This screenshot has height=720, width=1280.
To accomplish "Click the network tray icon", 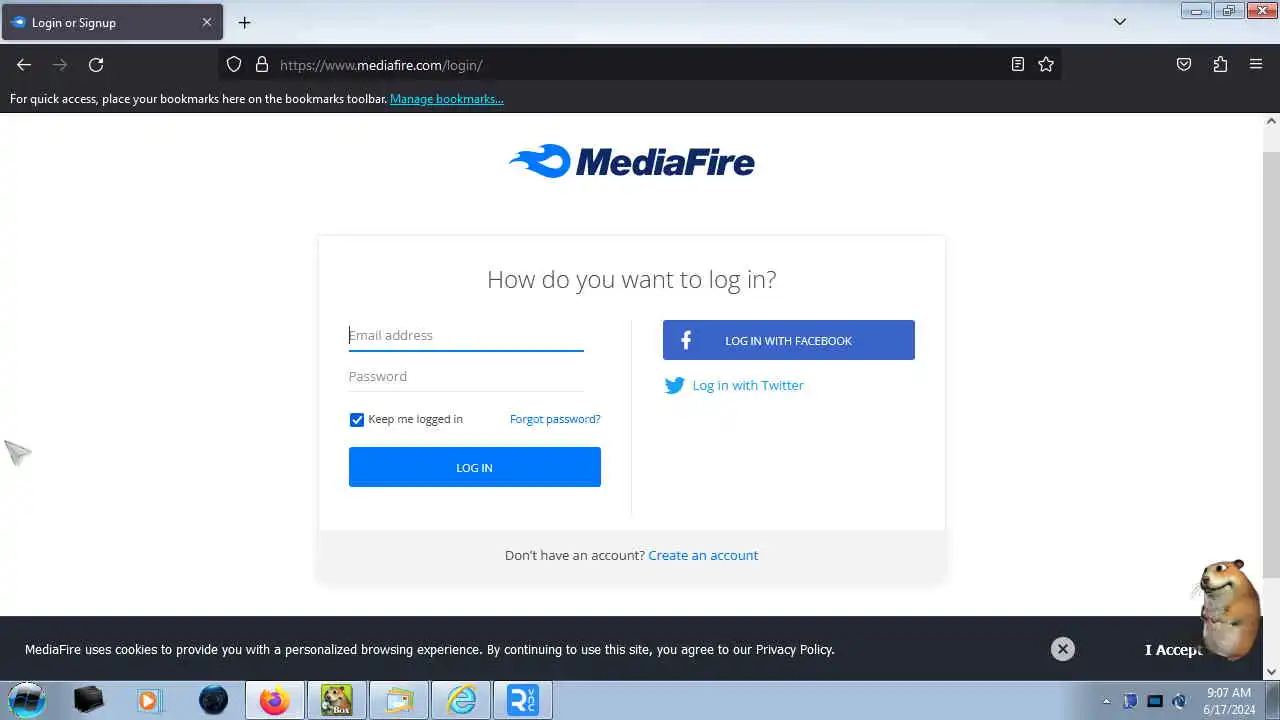I will [x=1155, y=701].
